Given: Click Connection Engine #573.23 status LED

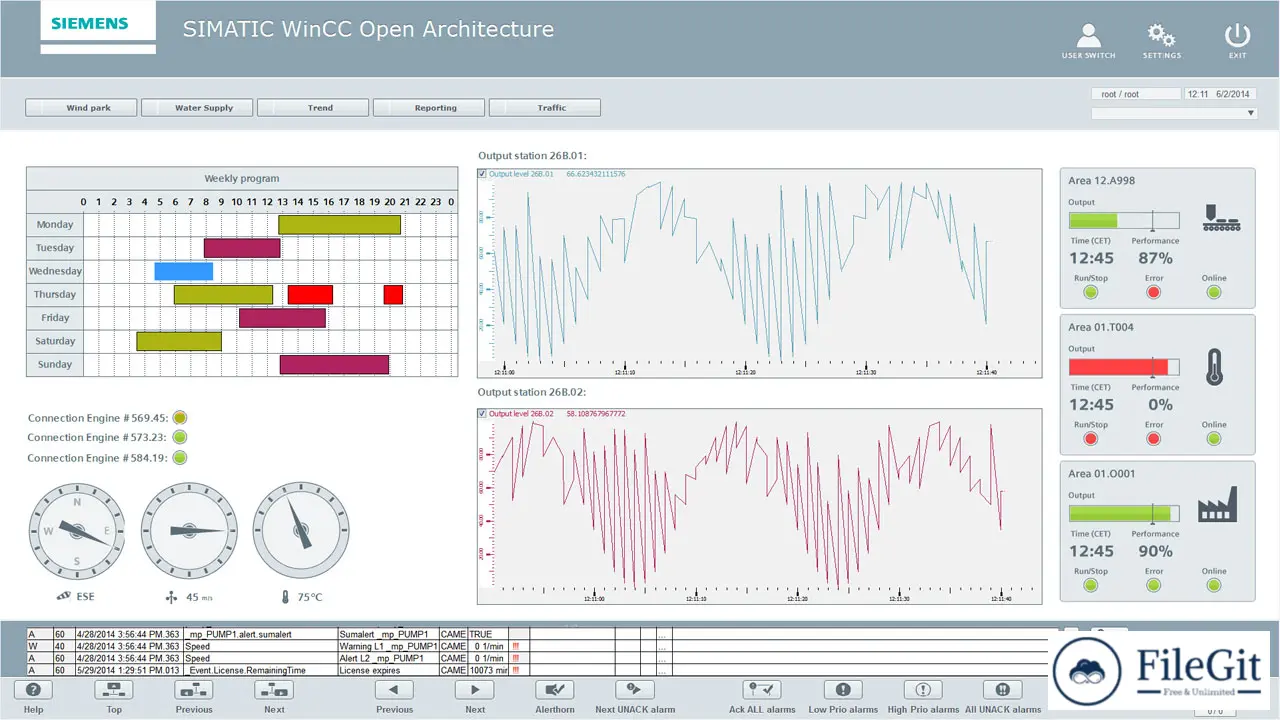Looking at the screenshot, I should [180, 438].
